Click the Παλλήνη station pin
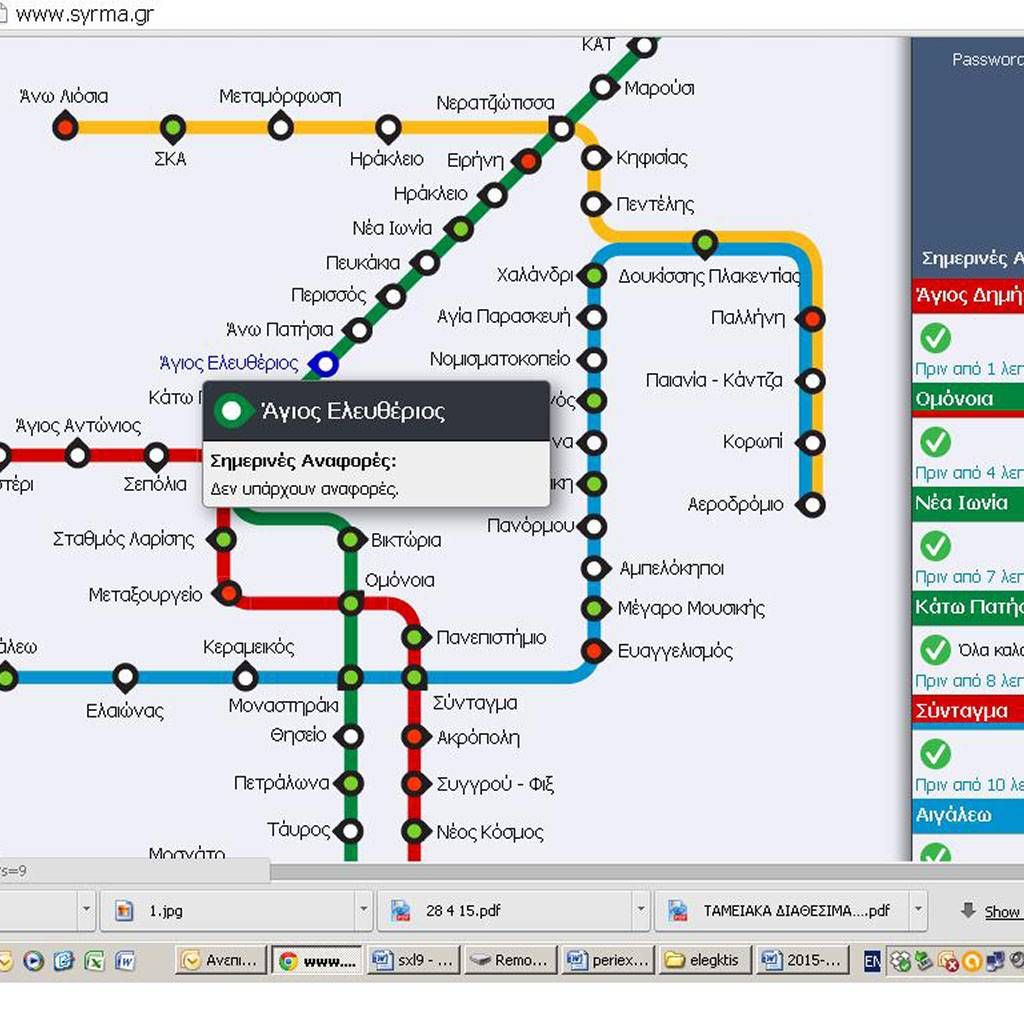Screen dimensions: 1024x1024 812,319
